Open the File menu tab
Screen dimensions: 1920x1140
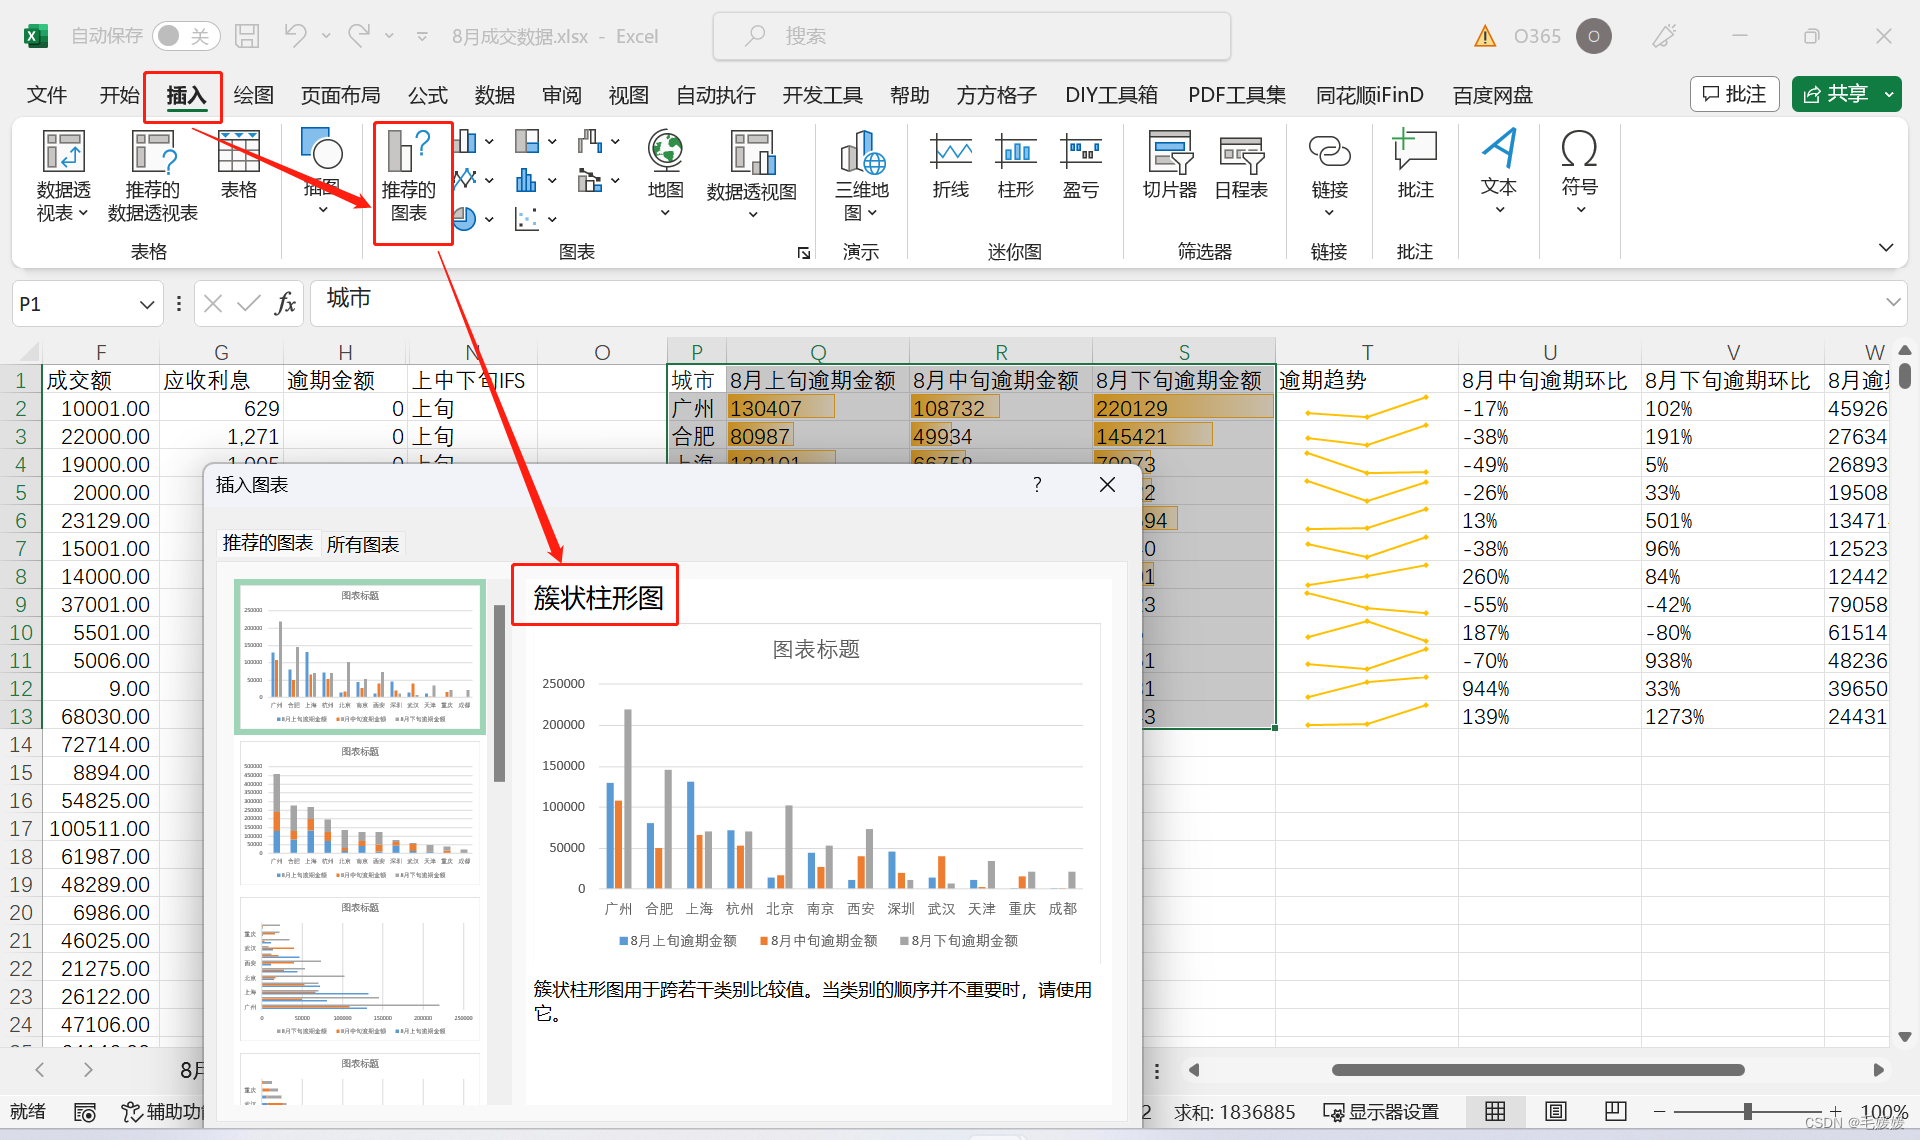coord(47,95)
